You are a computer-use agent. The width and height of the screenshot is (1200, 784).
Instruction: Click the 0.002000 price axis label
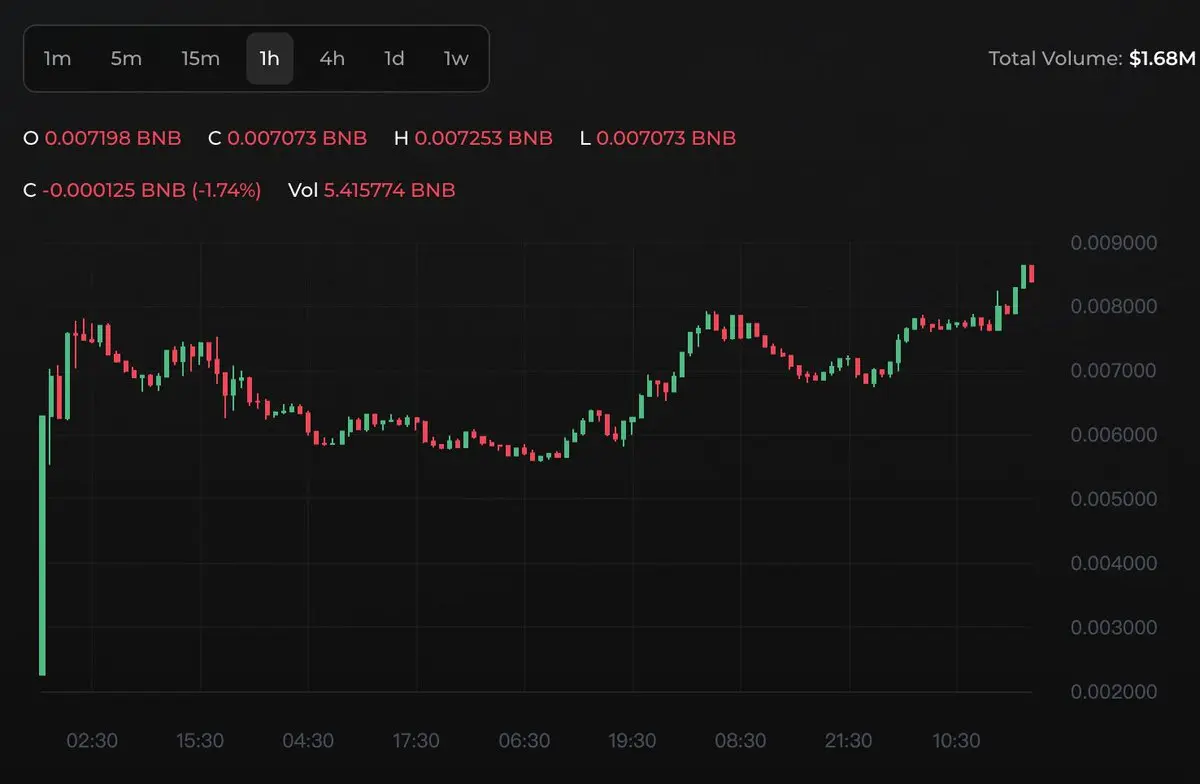click(x=1113, y=691)
